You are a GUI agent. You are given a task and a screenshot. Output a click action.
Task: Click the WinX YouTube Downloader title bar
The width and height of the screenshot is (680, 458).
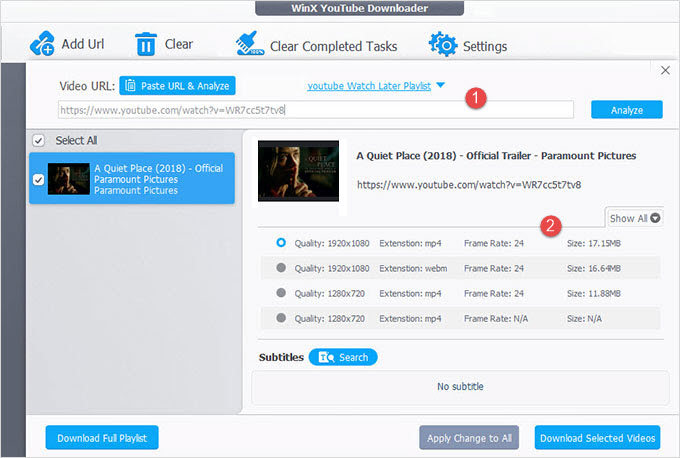tap(359, 8)
